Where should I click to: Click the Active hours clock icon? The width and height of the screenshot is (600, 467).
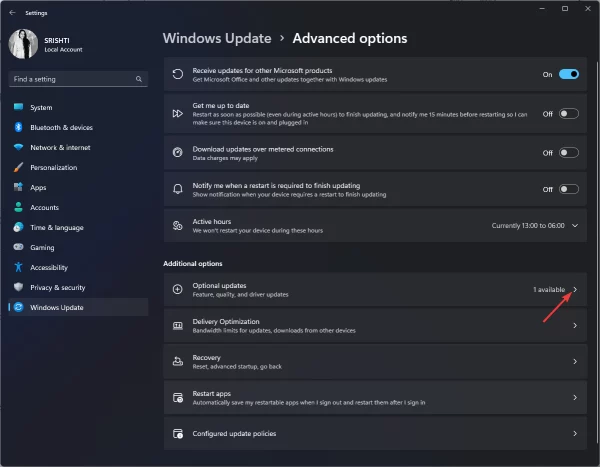178,225
